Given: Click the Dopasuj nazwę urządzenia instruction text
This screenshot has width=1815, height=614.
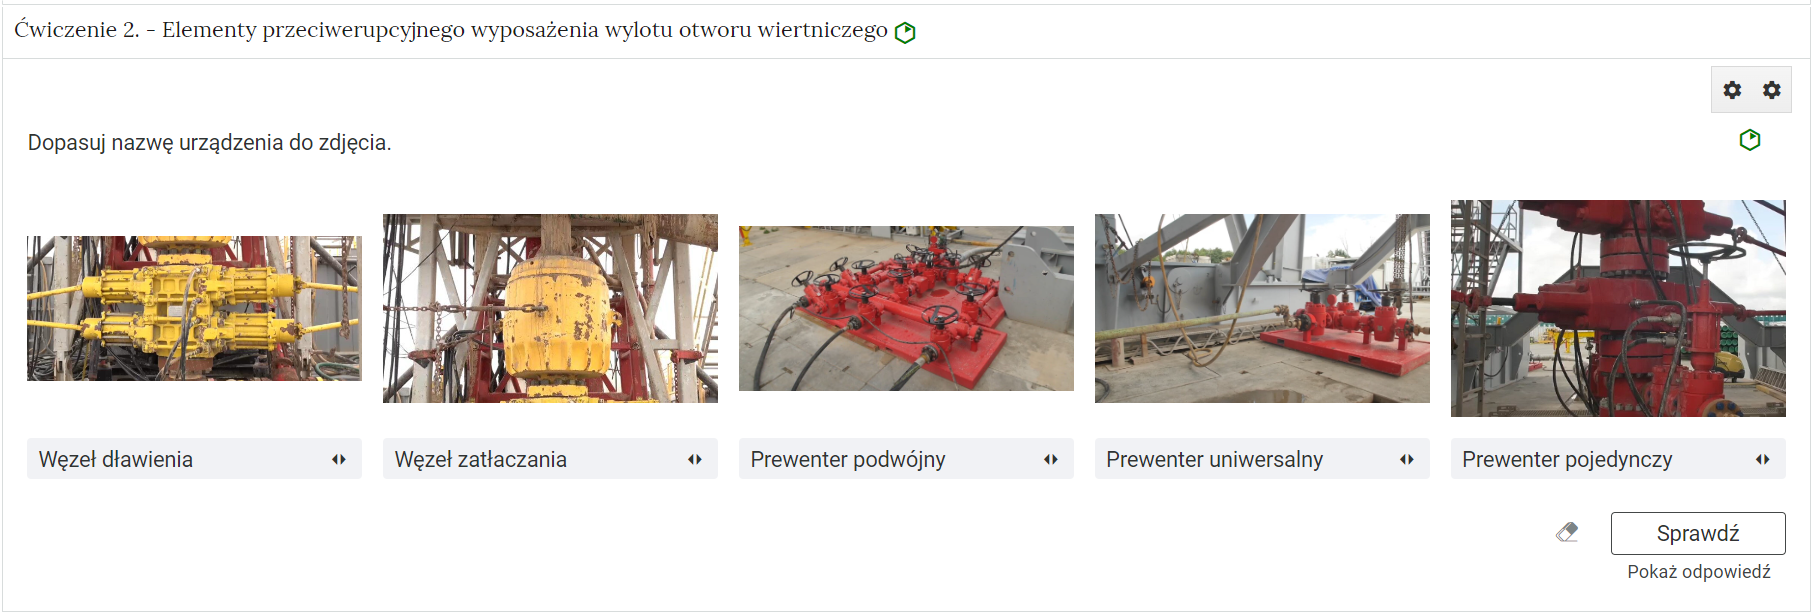Looking at the screenshot, I should (209, 143).
